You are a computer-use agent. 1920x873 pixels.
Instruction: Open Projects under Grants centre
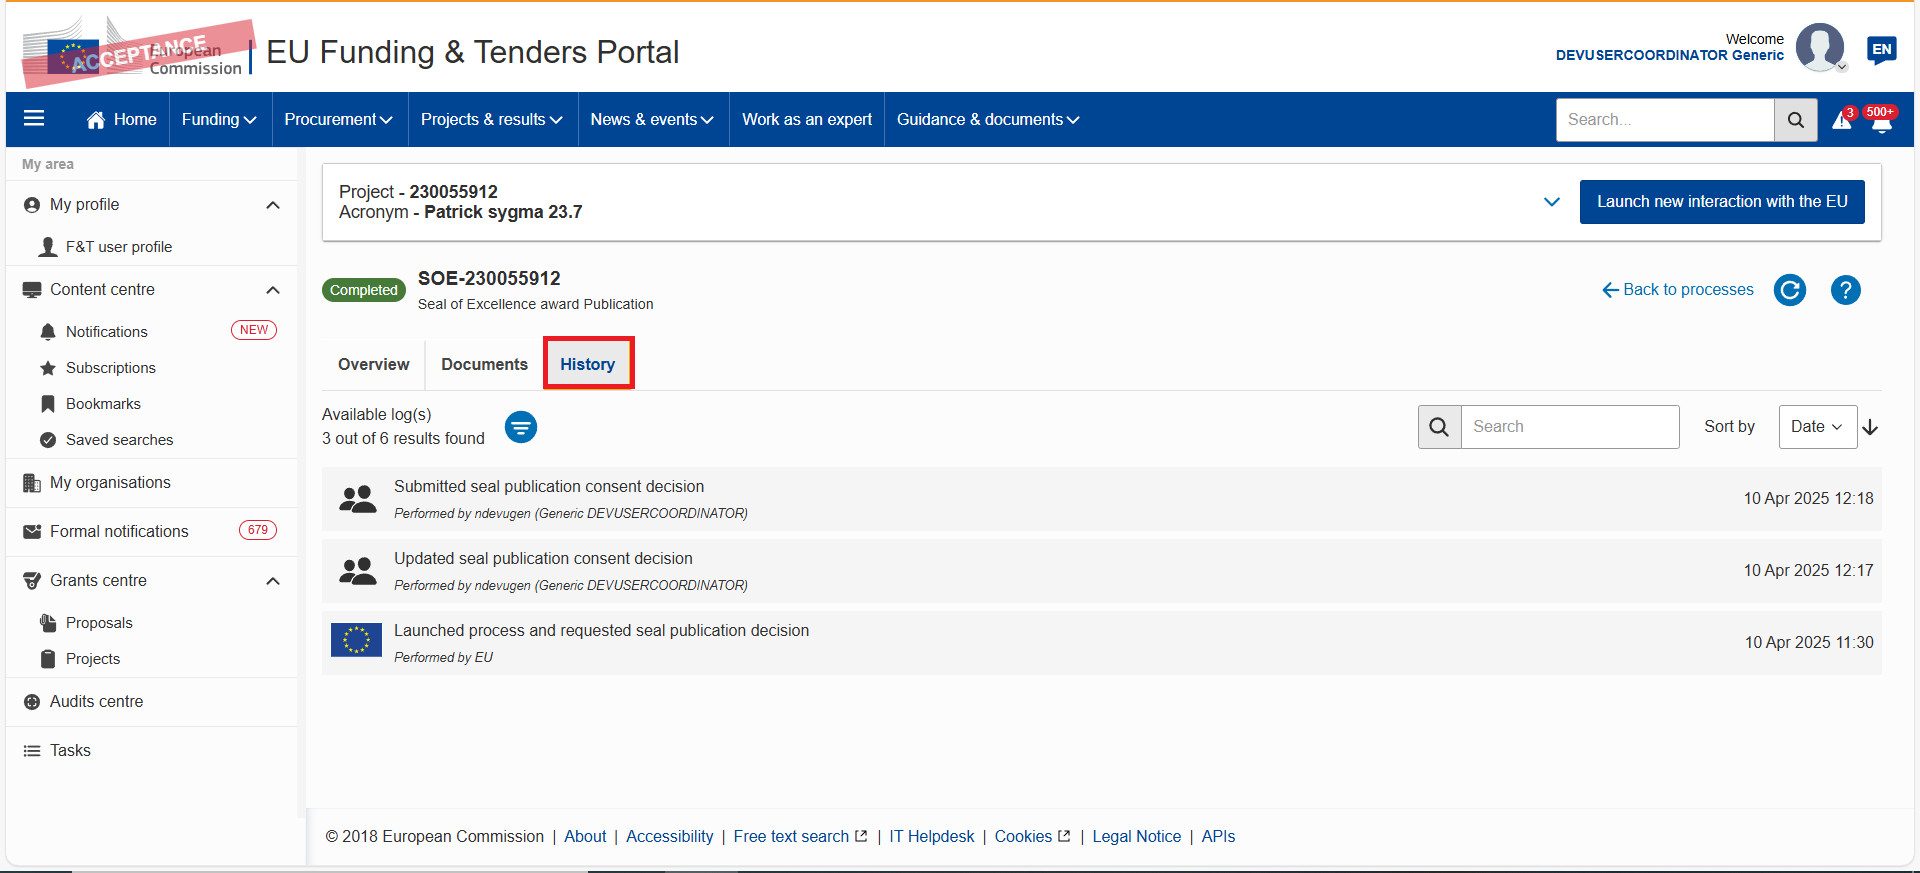click(x=92, y=659)
